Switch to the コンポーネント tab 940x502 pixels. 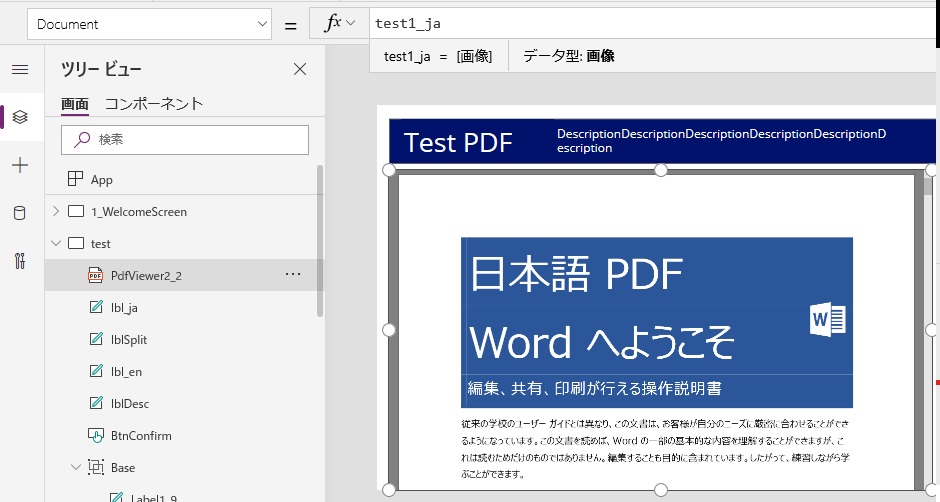coord(154,104)
